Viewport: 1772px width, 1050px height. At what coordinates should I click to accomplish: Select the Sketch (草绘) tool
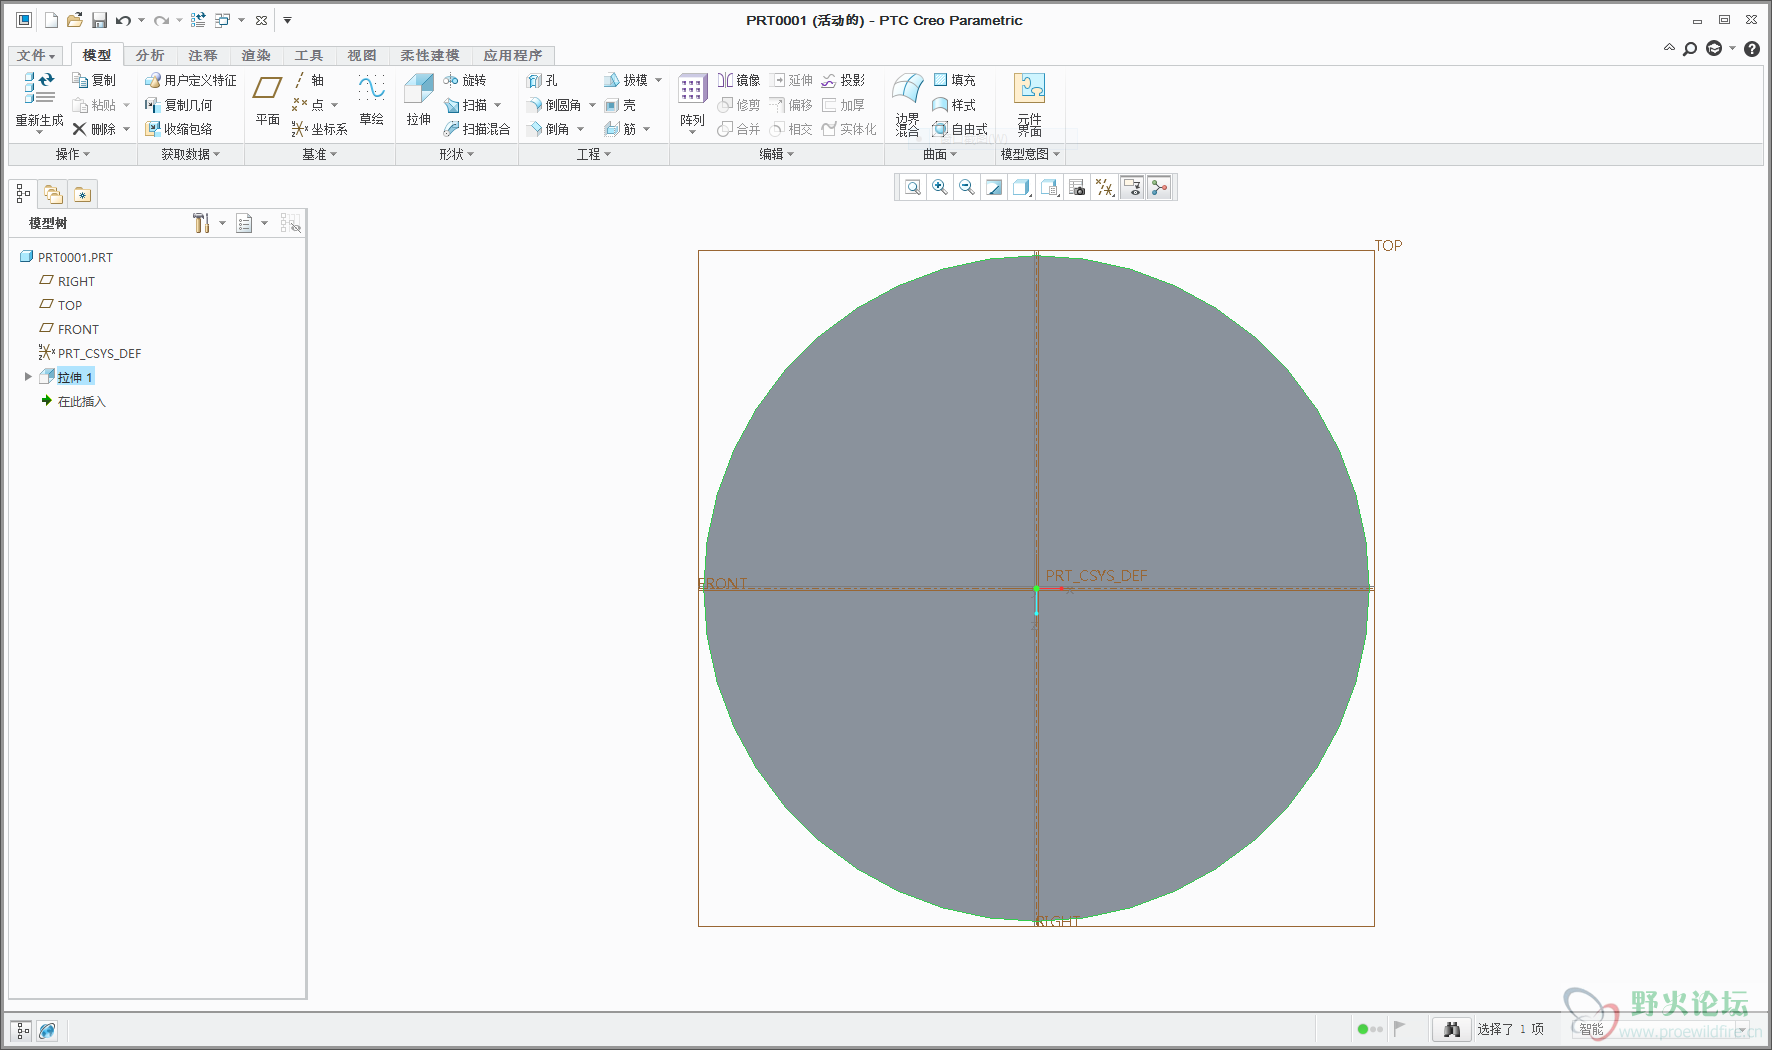[x=372, y=100]
